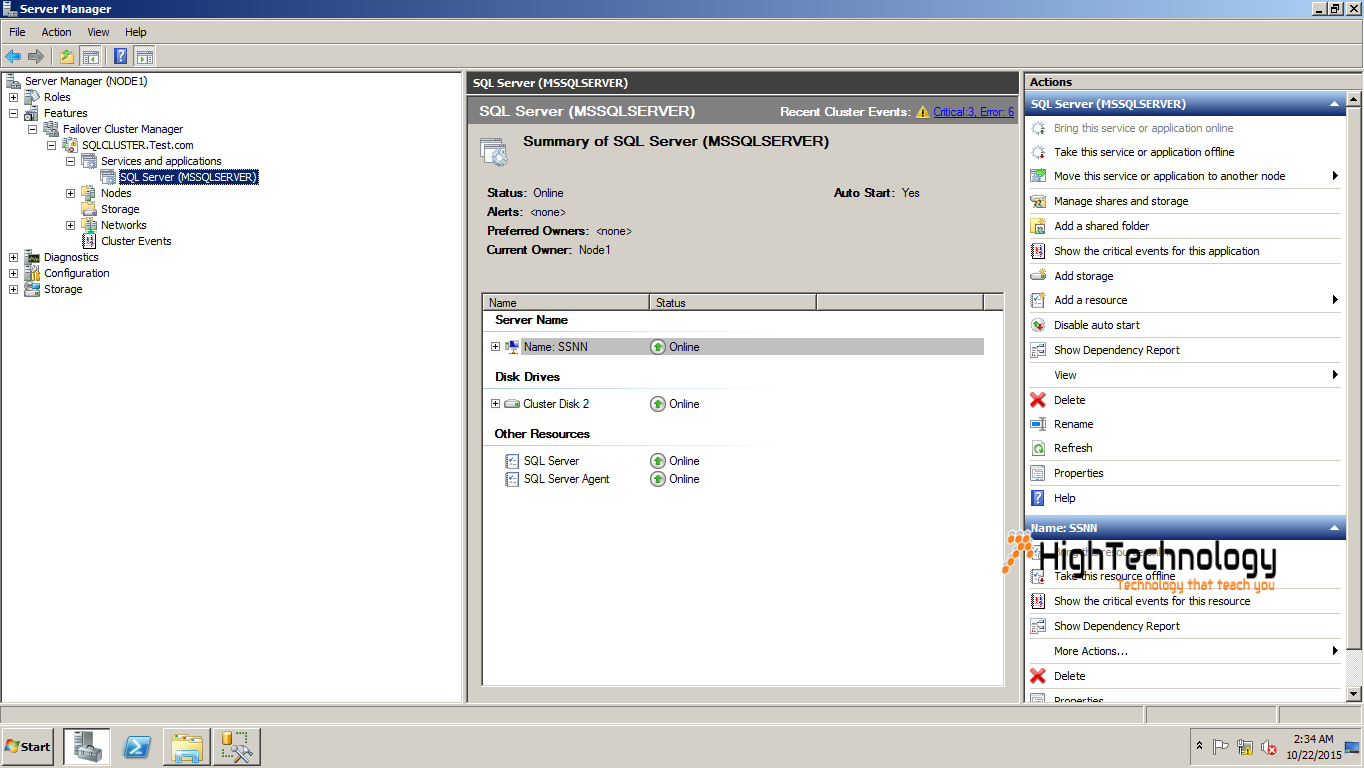Expand the Storage root tree node
1364x768 pixels.
[13, 289]
